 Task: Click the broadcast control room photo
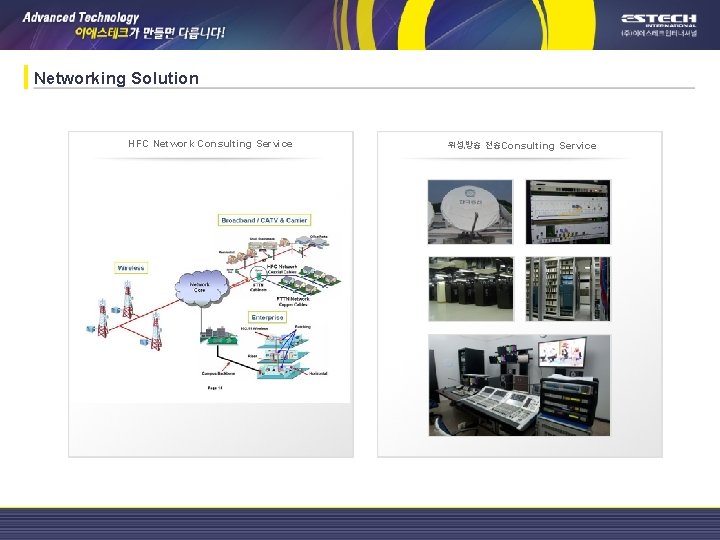point(519,385)
